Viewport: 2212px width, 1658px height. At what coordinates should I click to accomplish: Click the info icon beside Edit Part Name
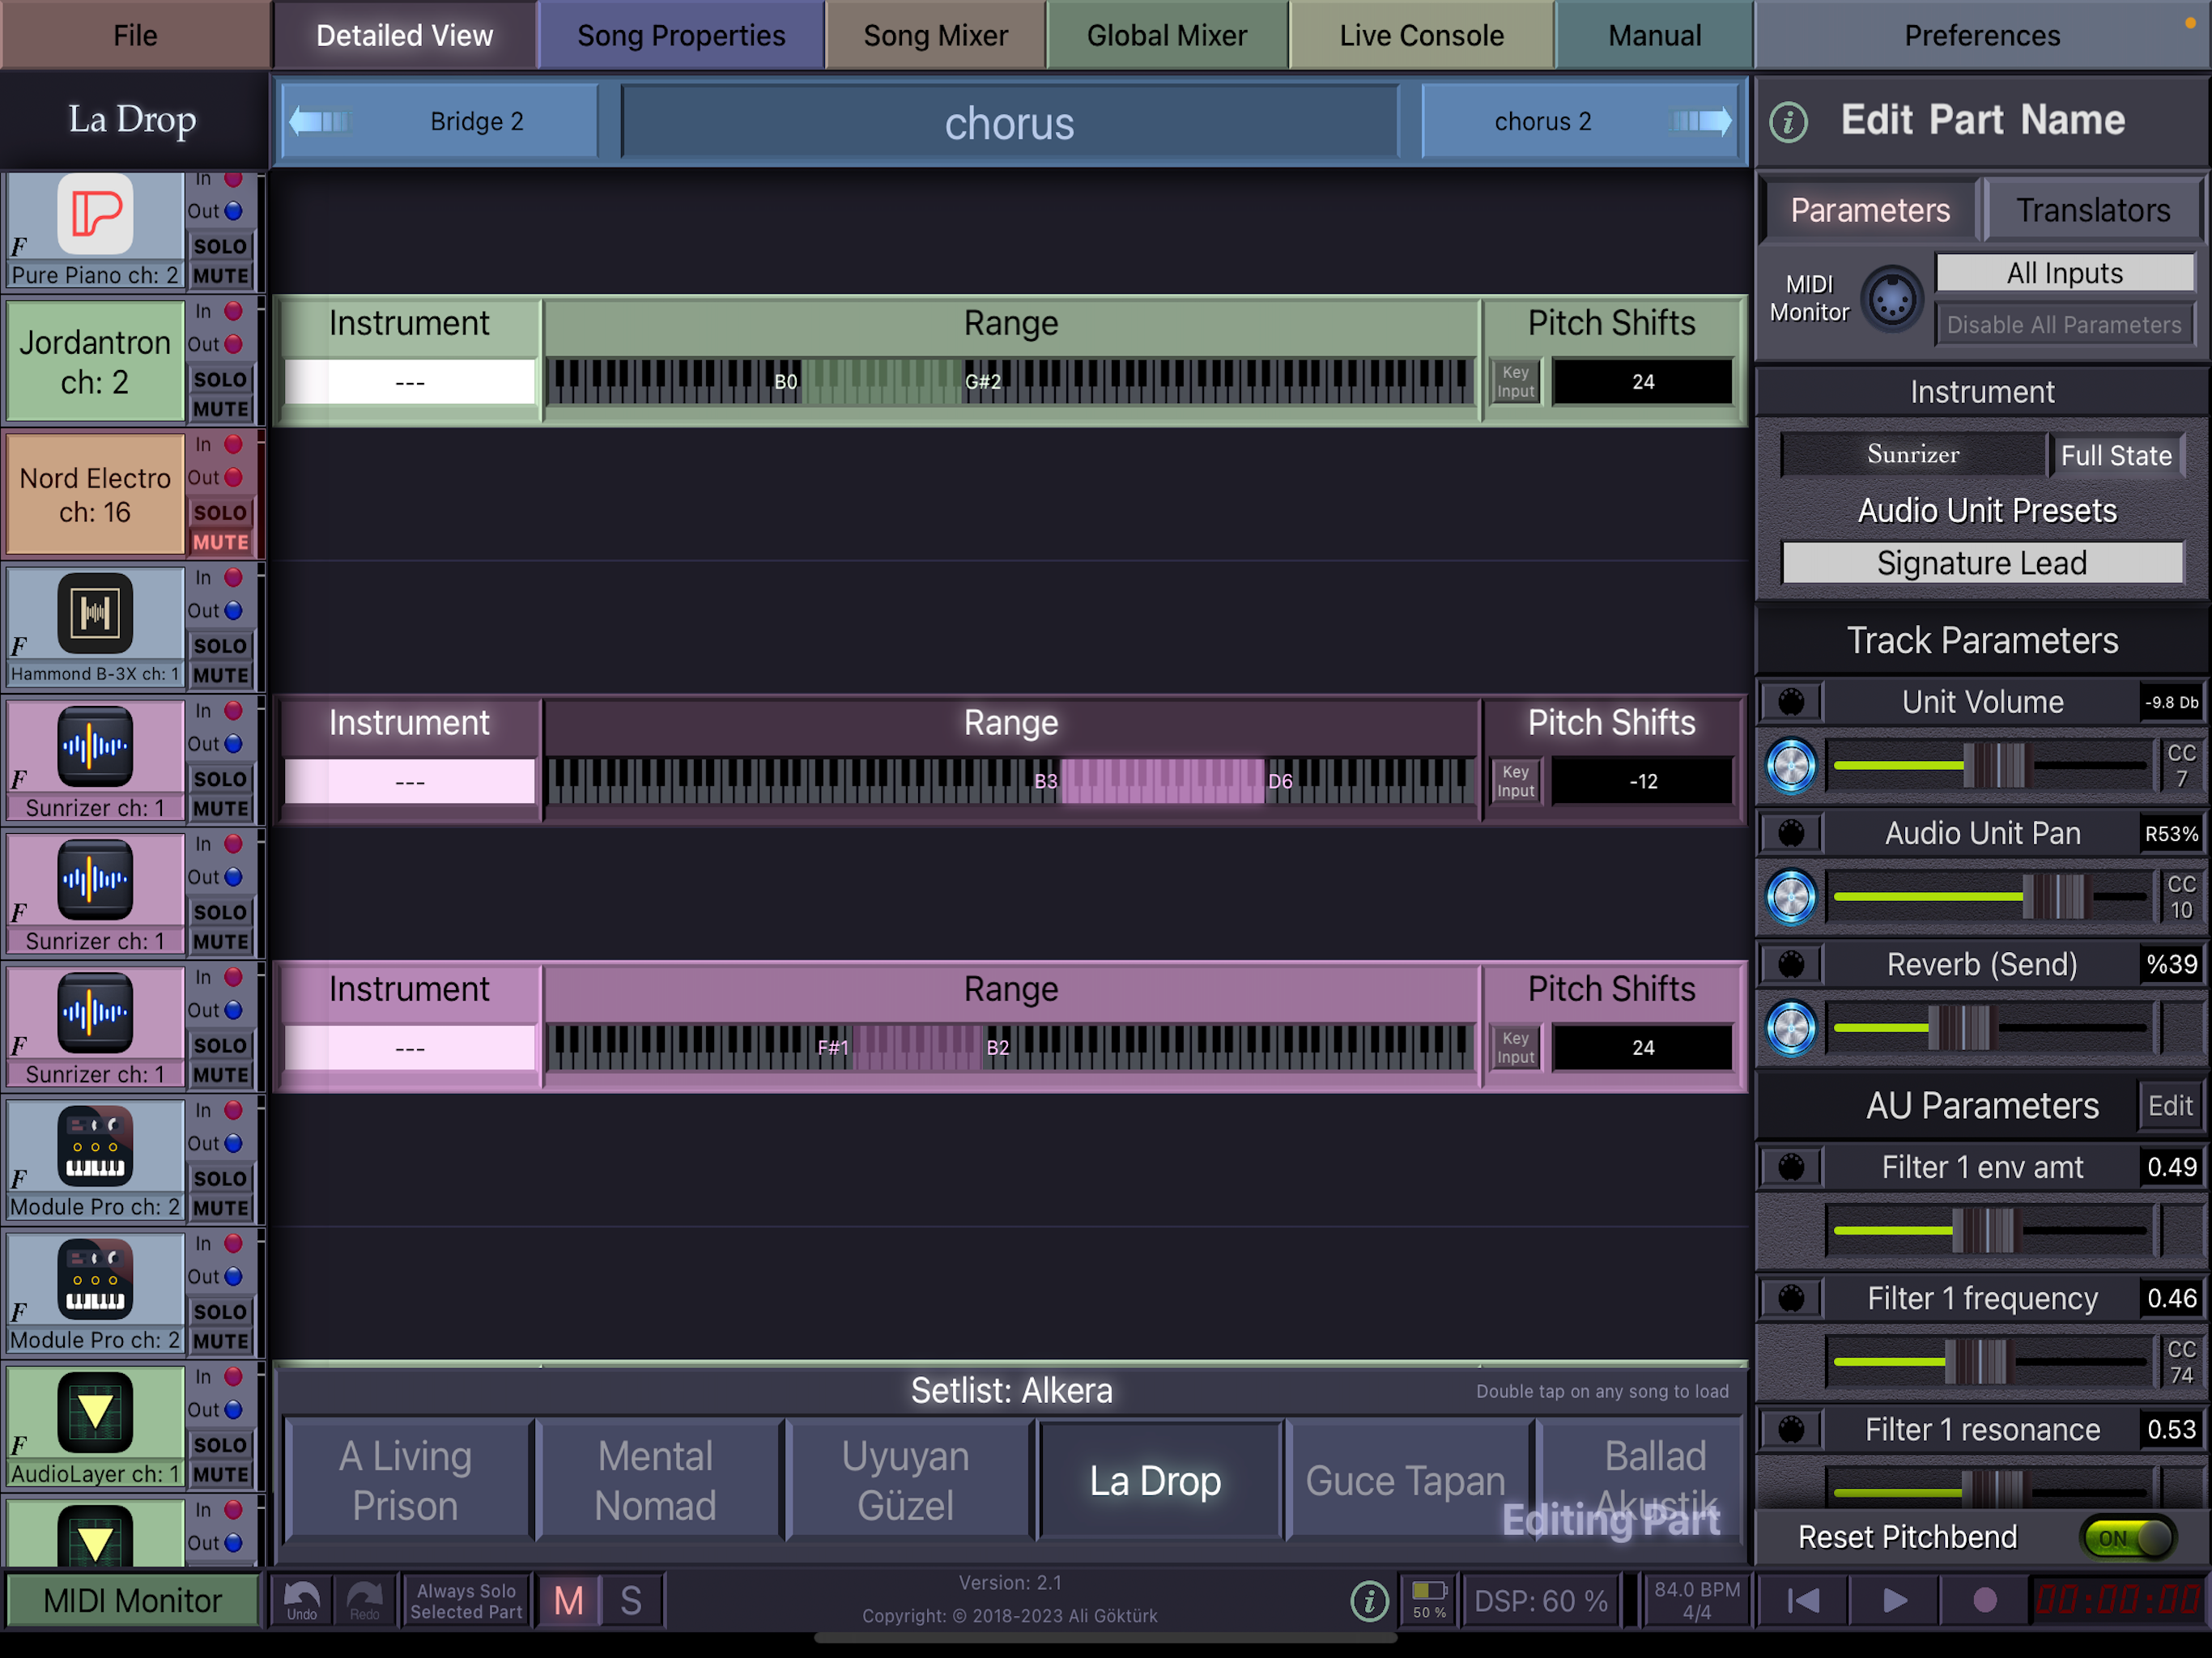1788,122
